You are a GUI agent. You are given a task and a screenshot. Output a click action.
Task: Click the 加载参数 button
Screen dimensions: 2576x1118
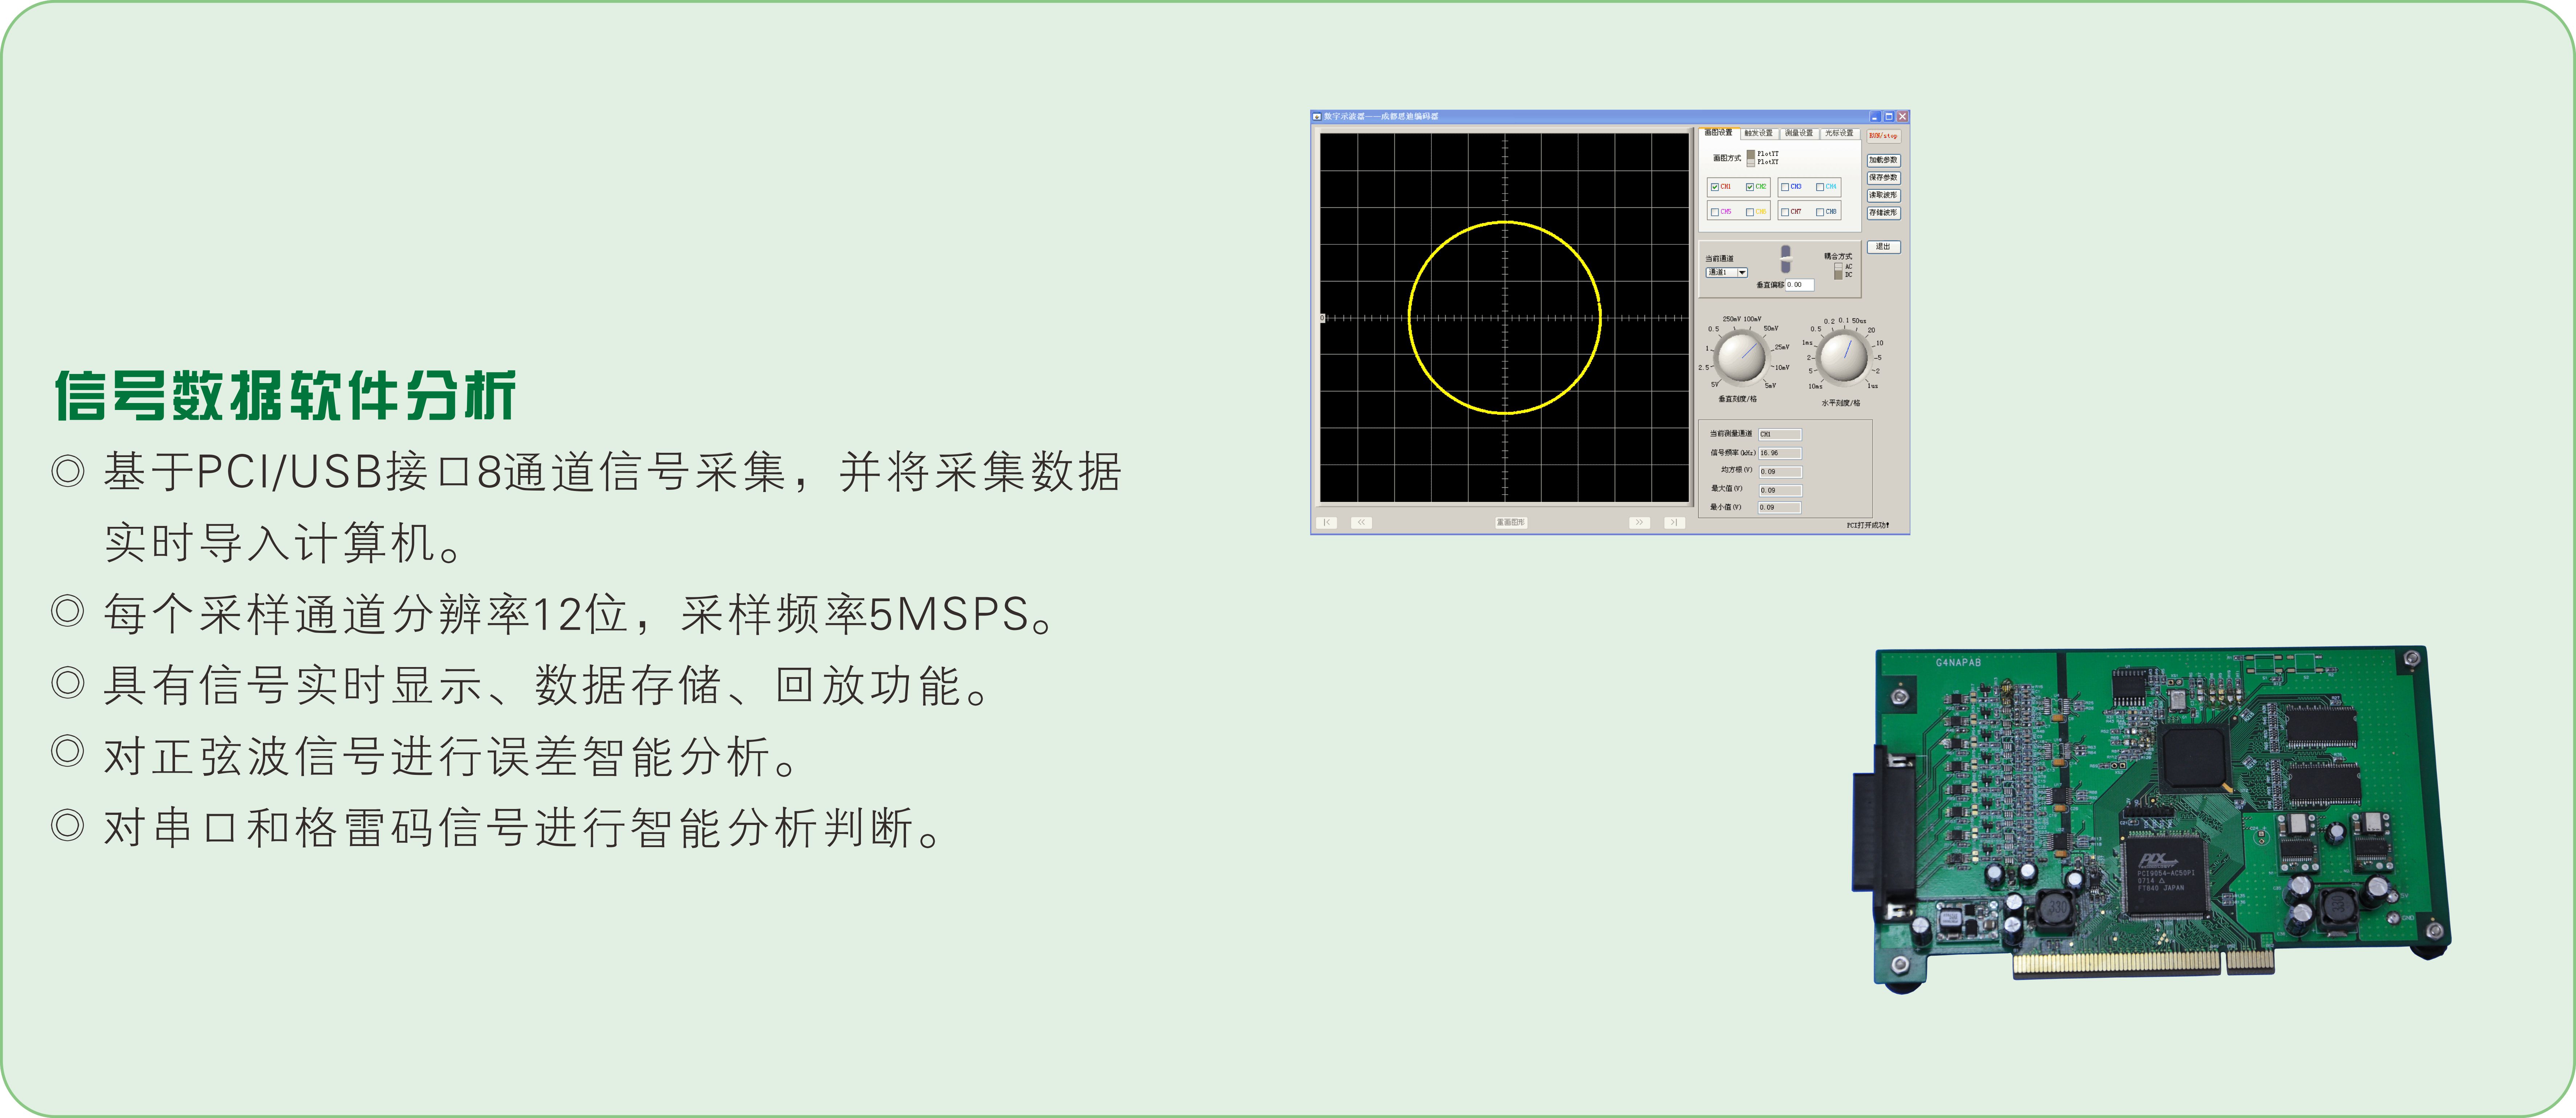point(1884,160)
